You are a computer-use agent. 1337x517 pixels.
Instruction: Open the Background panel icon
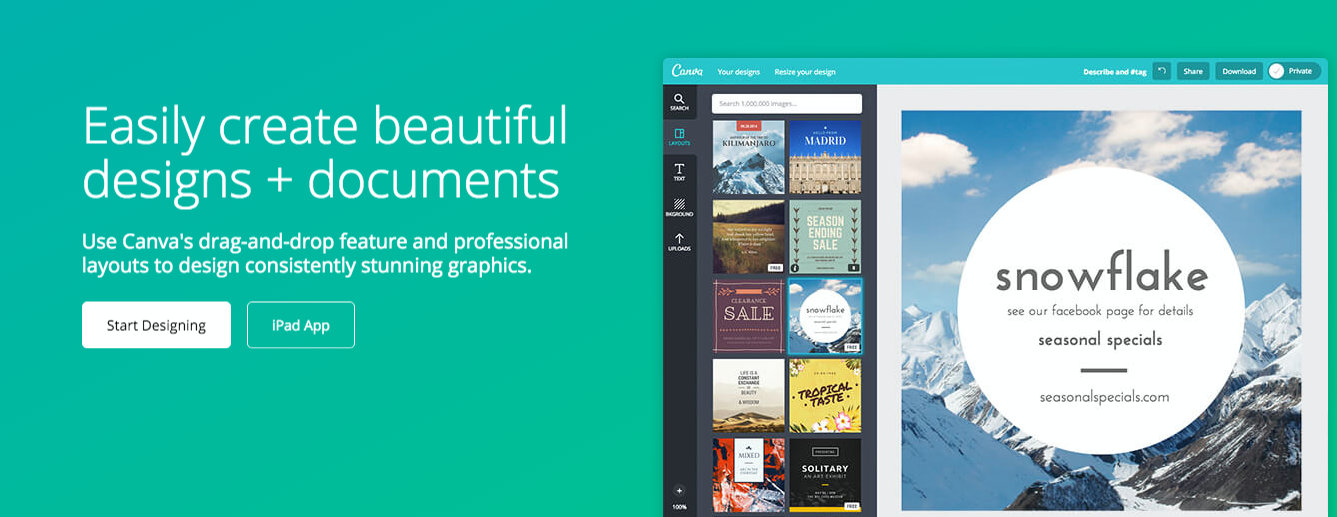[x=679, y=207]
